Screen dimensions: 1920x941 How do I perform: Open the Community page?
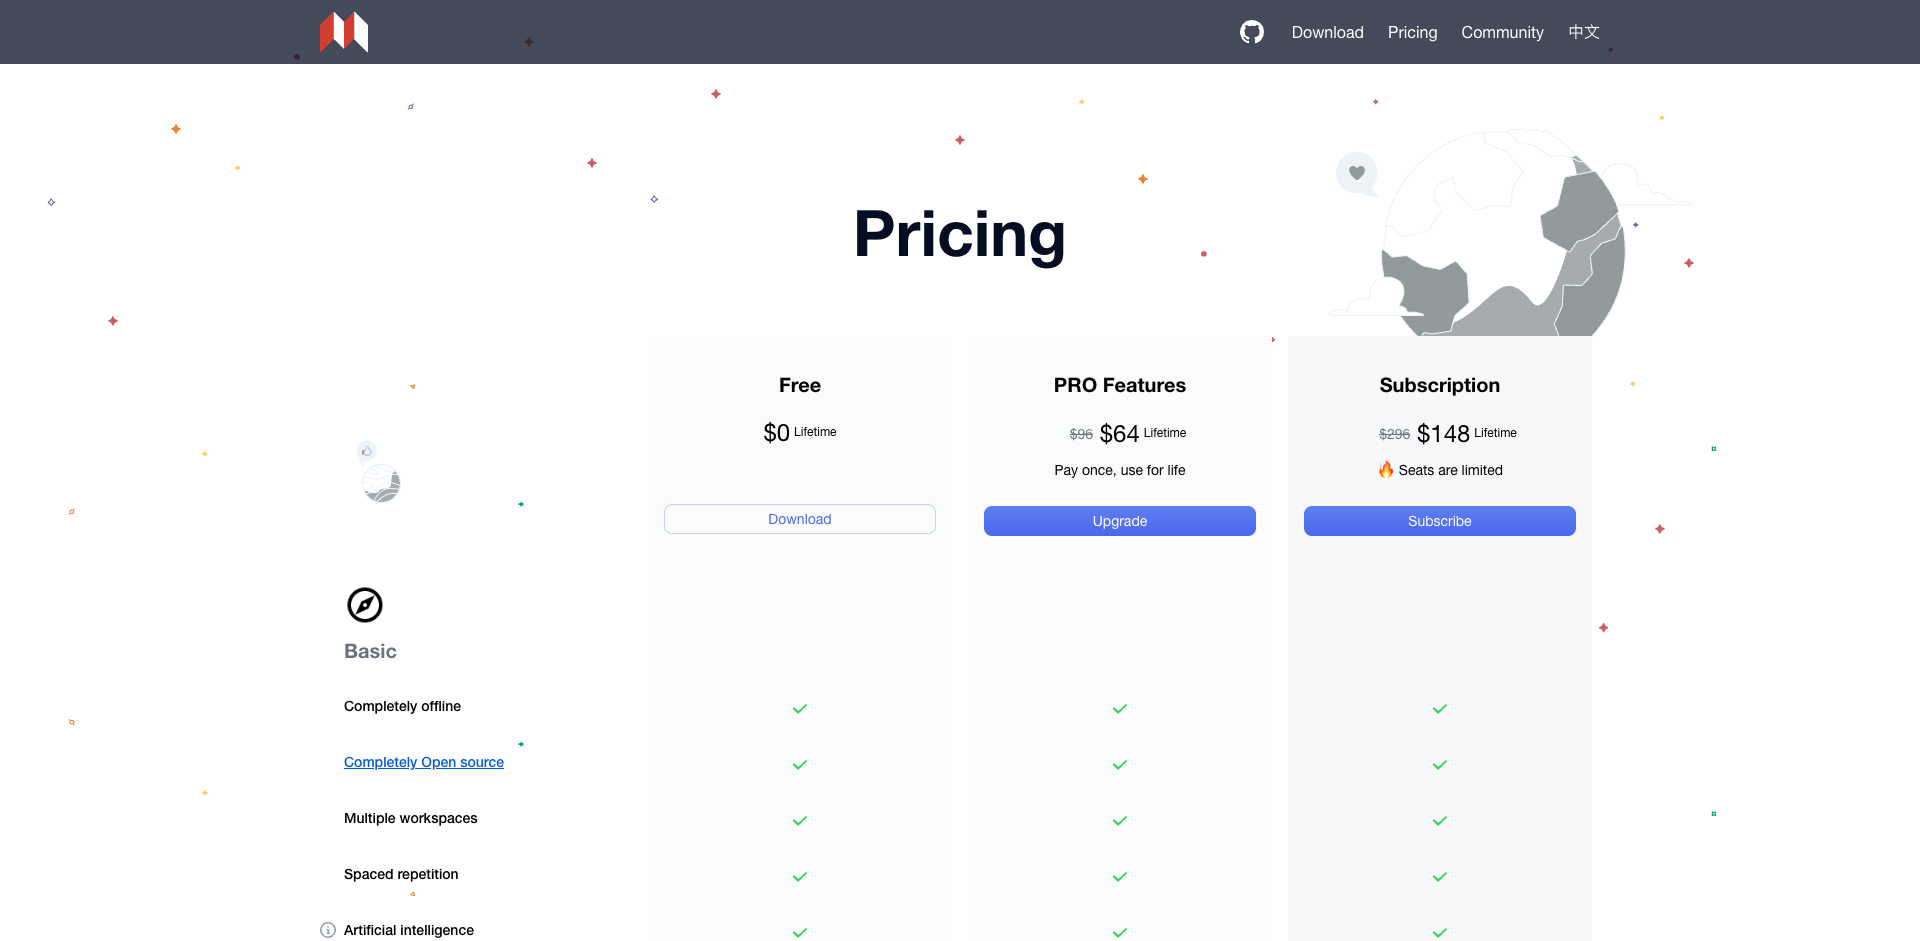1502,32
